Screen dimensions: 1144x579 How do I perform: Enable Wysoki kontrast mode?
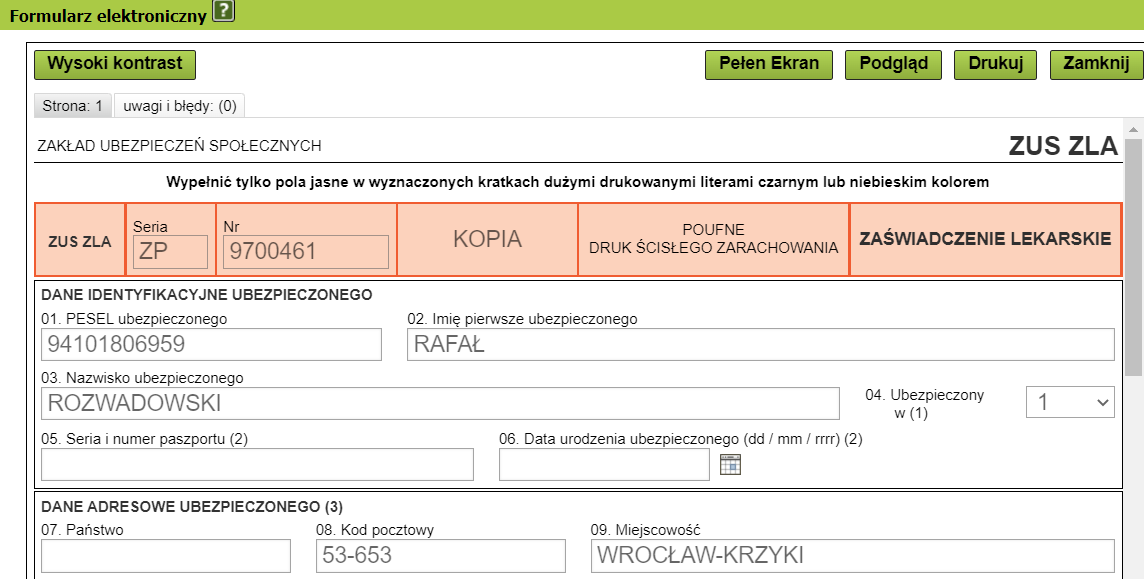click(115, 64)
